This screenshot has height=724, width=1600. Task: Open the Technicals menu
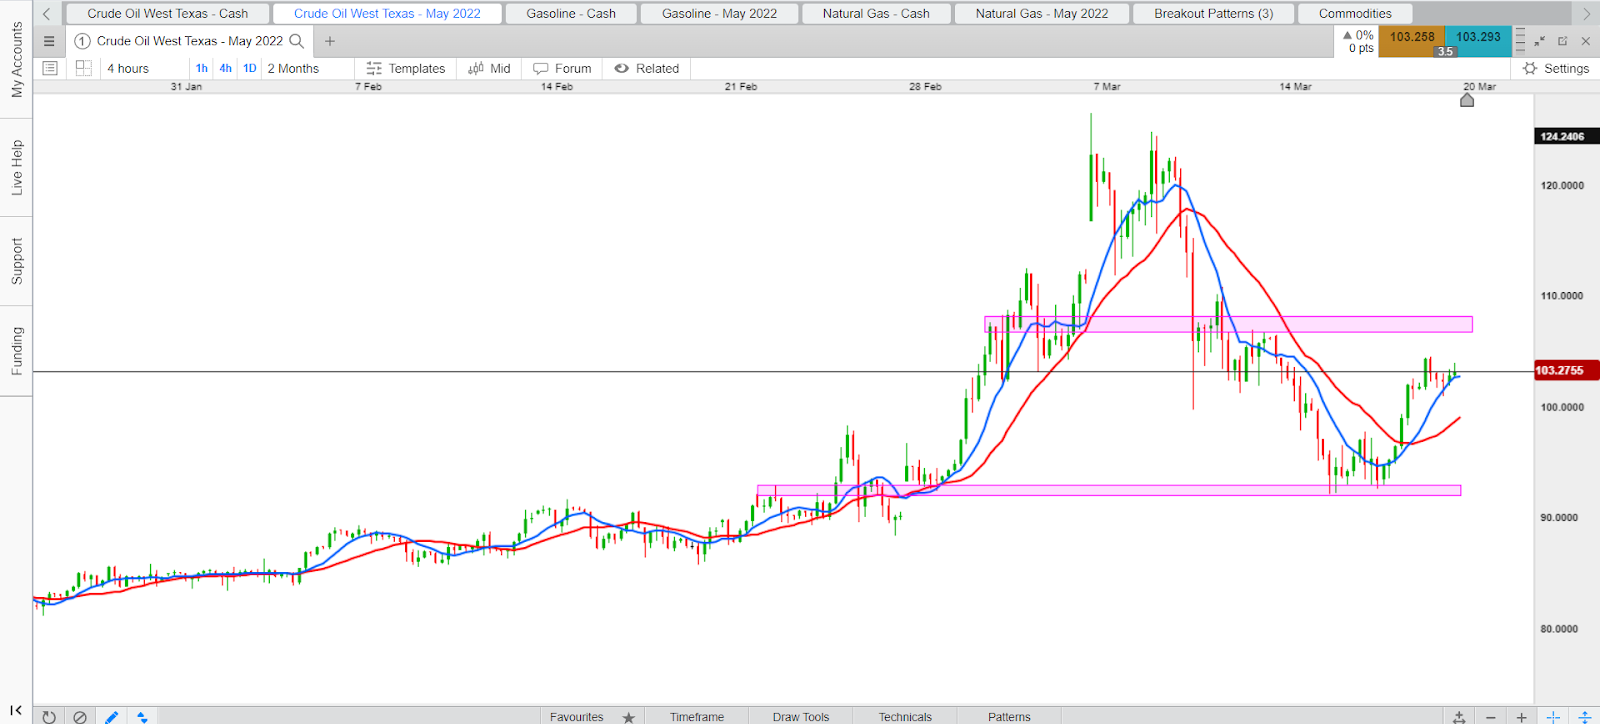pyautogui.click(x=905, y=717)
